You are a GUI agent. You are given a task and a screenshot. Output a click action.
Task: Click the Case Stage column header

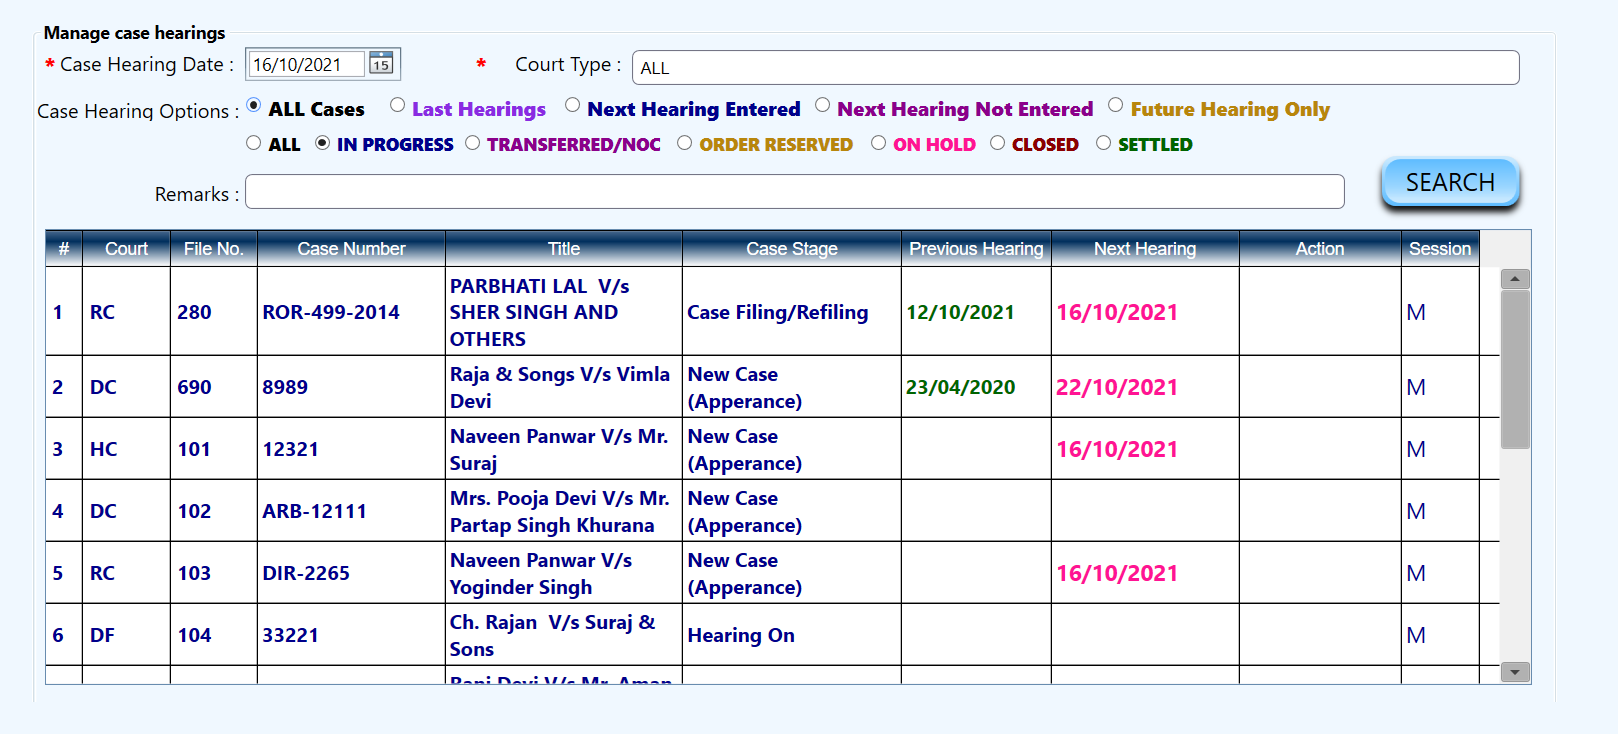coord(791,249)
